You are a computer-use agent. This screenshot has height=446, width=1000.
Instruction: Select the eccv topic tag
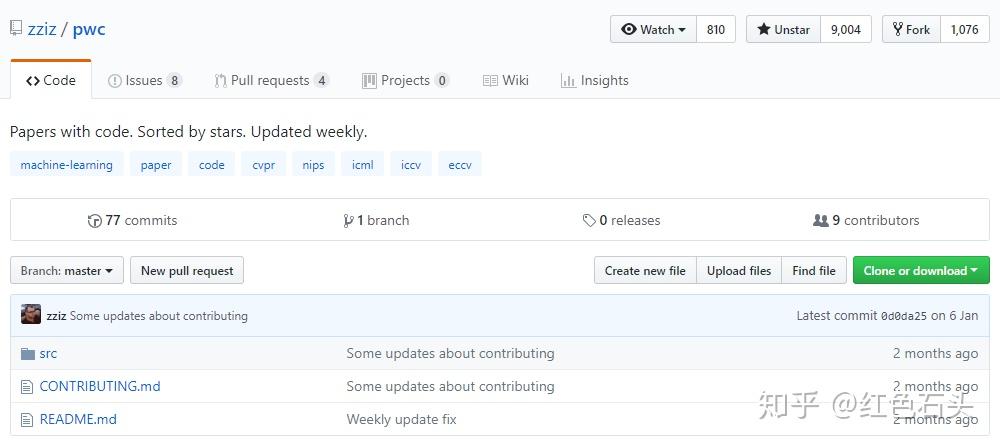coord(460,165)
